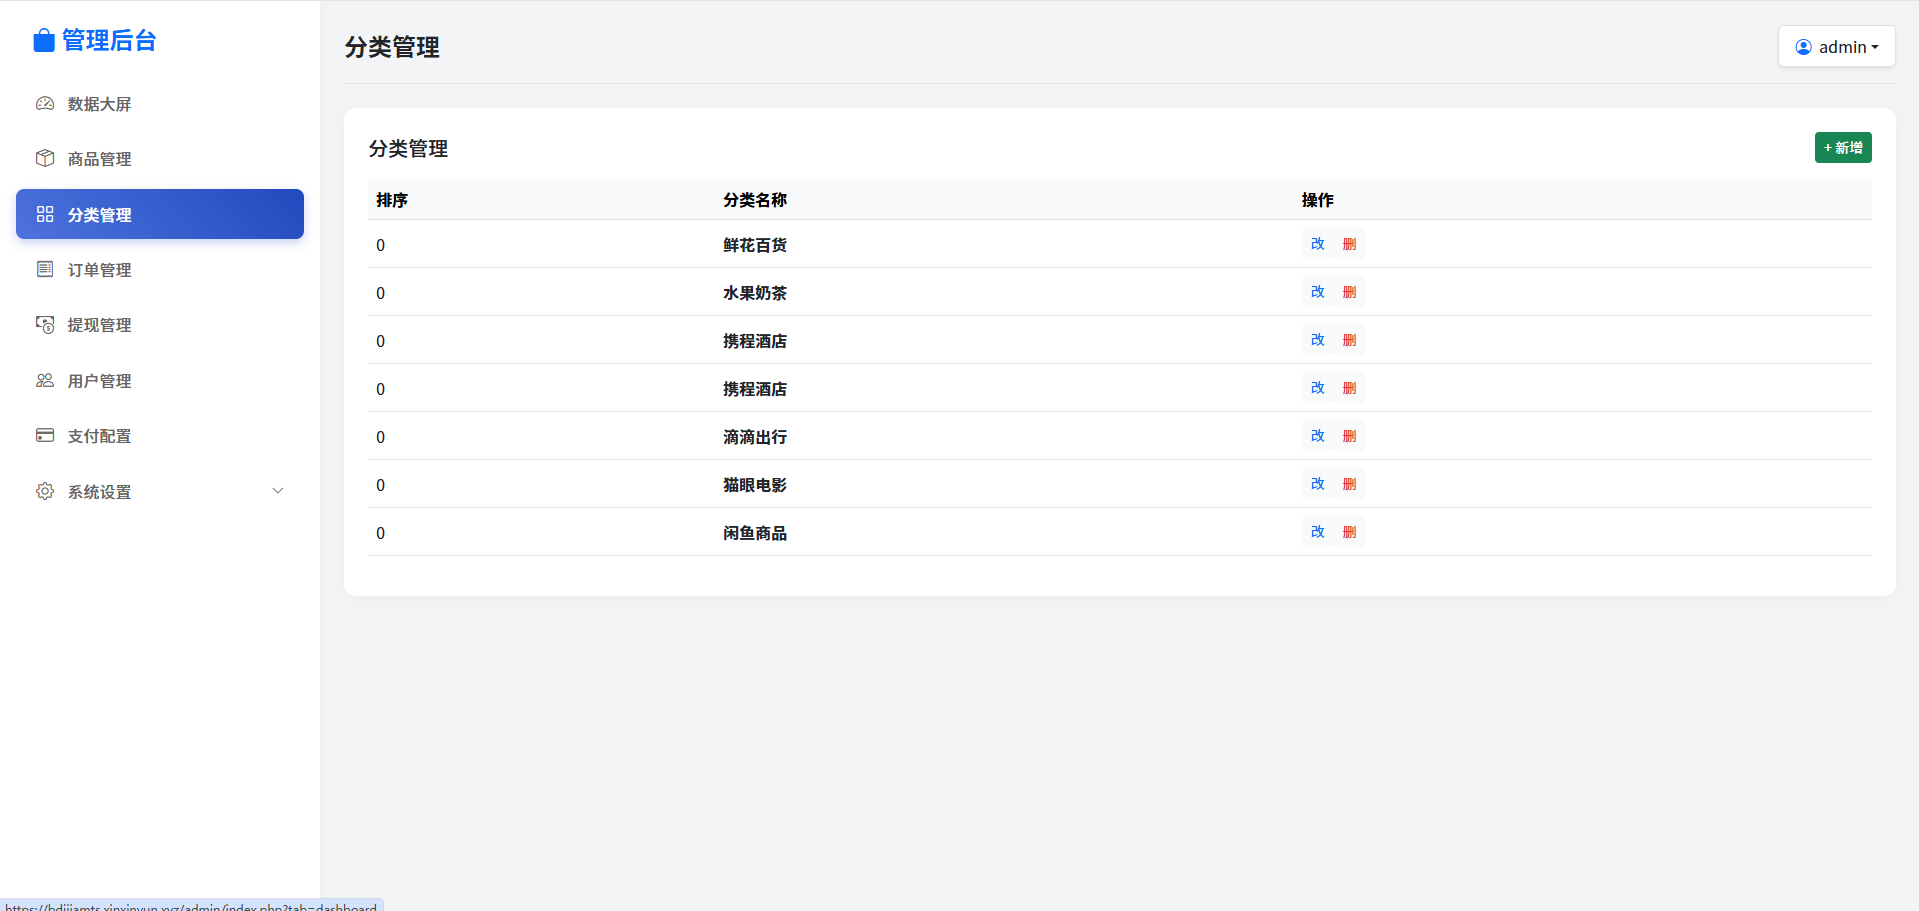1919x911 pixels.
Task: Open the admin user dropdown
Action: 1836,47
